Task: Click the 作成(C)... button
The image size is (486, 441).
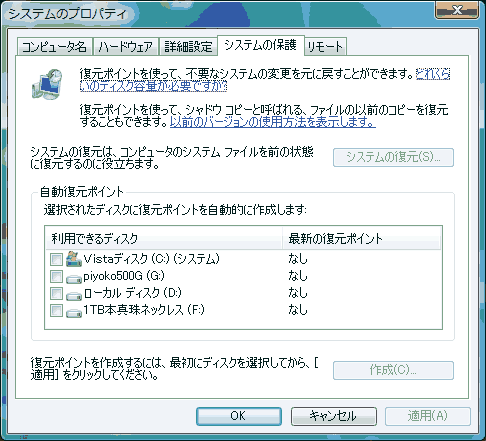Action: point(393,370)
